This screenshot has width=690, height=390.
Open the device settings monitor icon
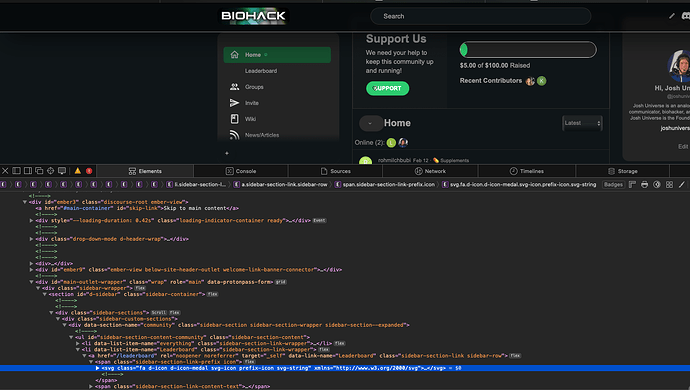[x=62, y=171]
